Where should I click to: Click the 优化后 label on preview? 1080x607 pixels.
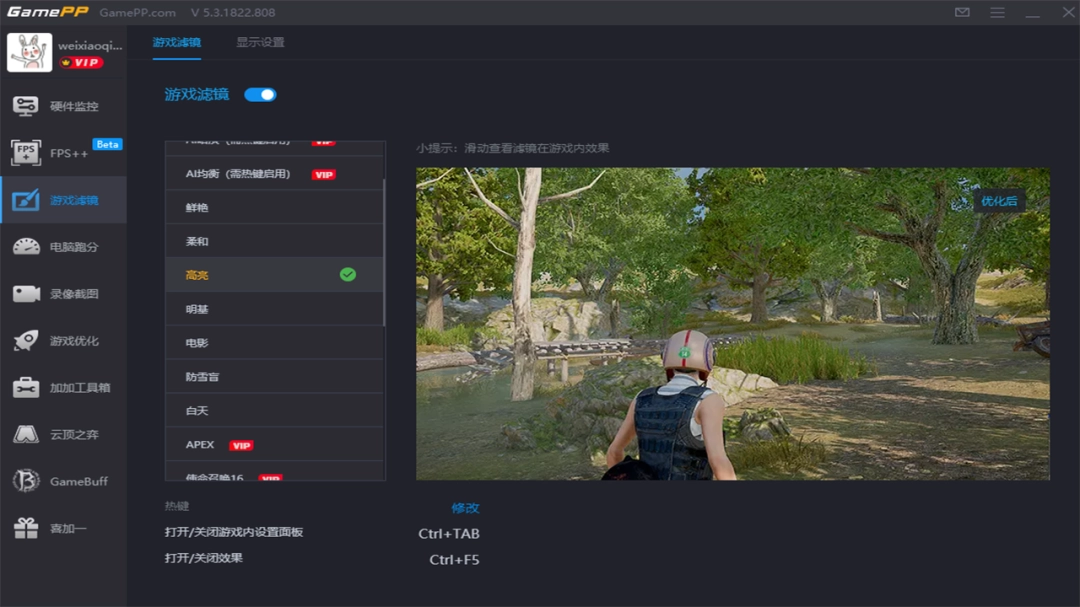998,201
